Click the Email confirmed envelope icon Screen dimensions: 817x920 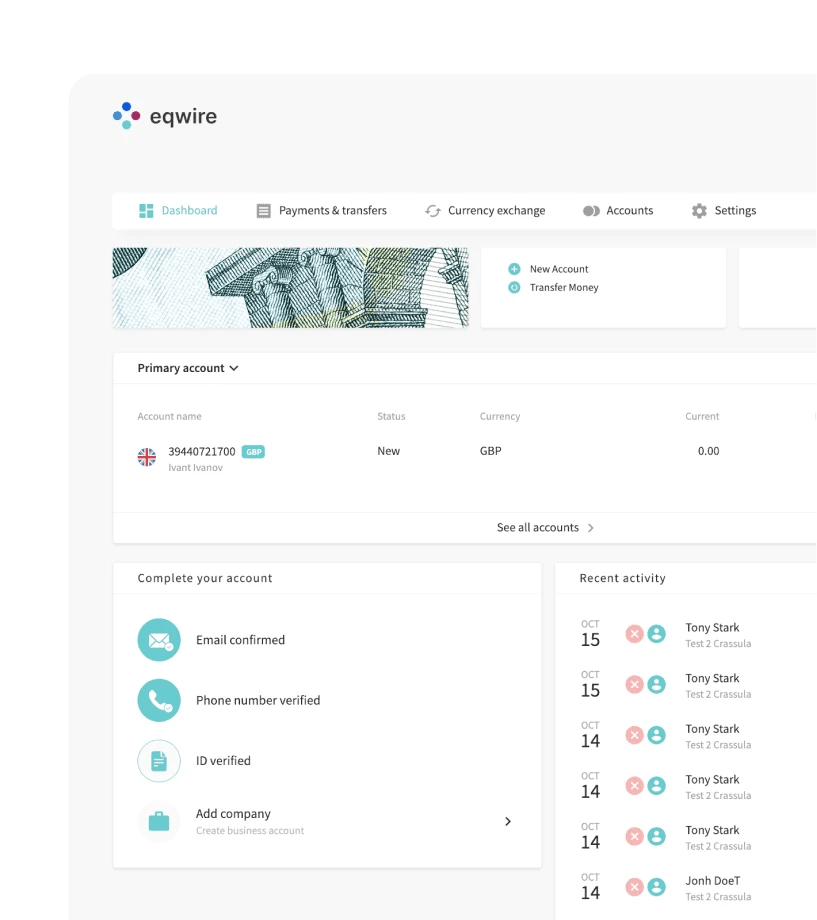(159, 640)
